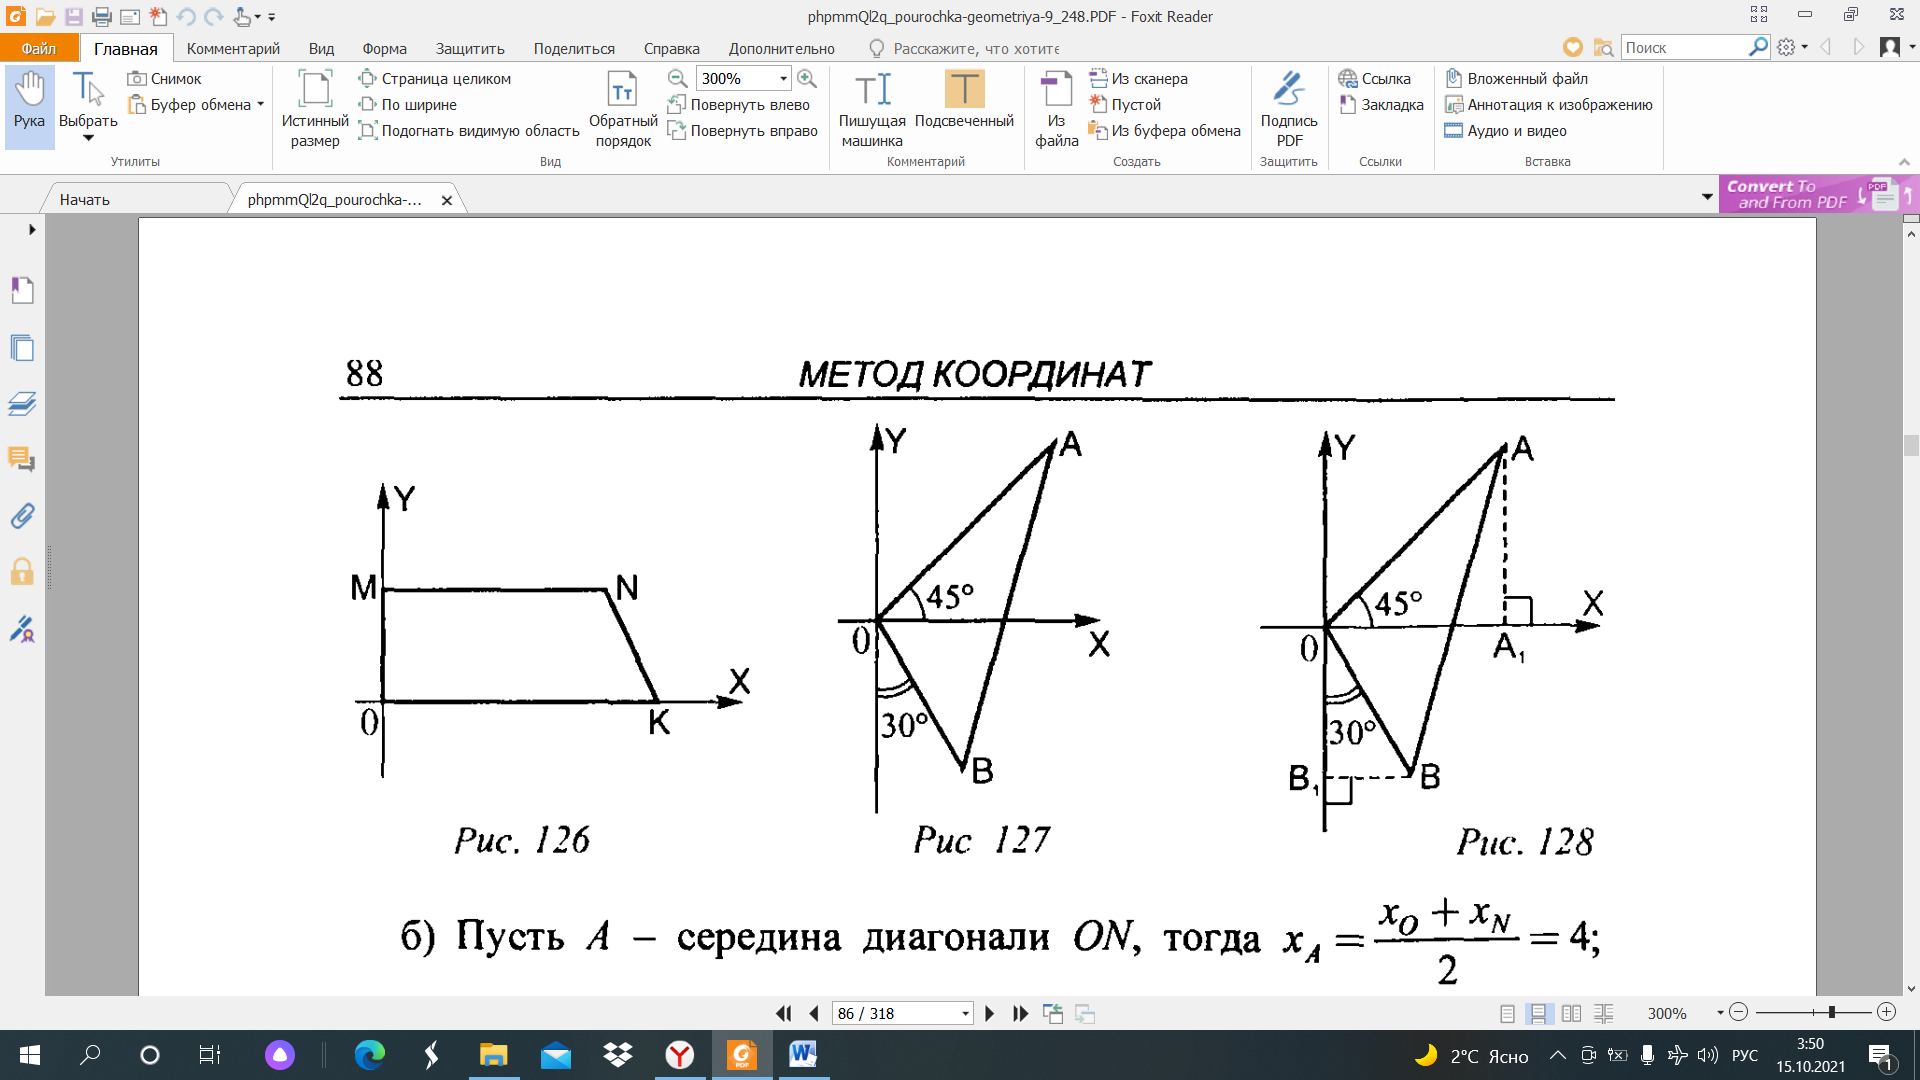This screenshot has height=1080, width=1920.
Task: Collapse the ribbon with the chevron
Action: point(1903,162)
